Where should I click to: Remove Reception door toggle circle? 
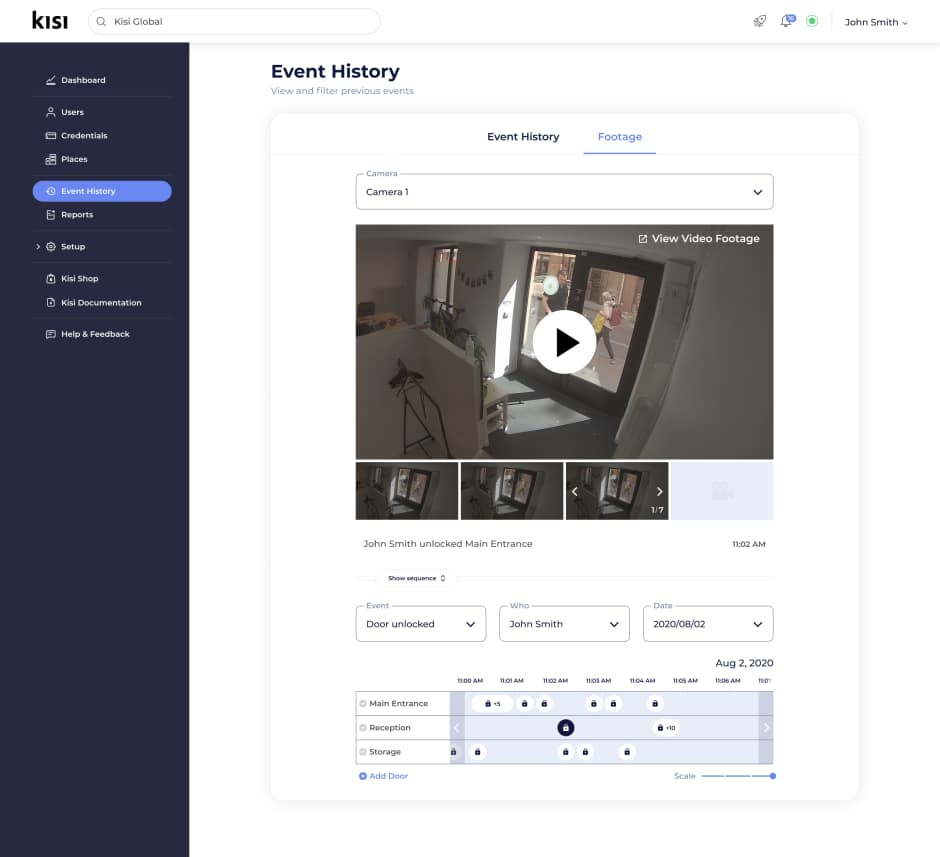(363, 728)
